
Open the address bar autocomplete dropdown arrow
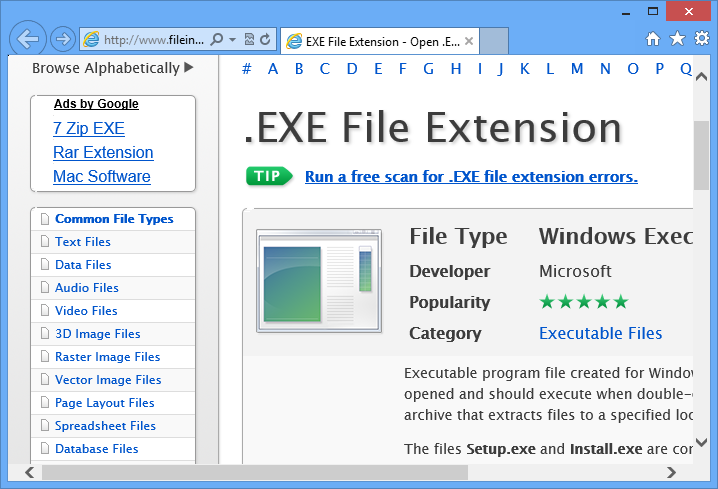click(x=232, y=40)
